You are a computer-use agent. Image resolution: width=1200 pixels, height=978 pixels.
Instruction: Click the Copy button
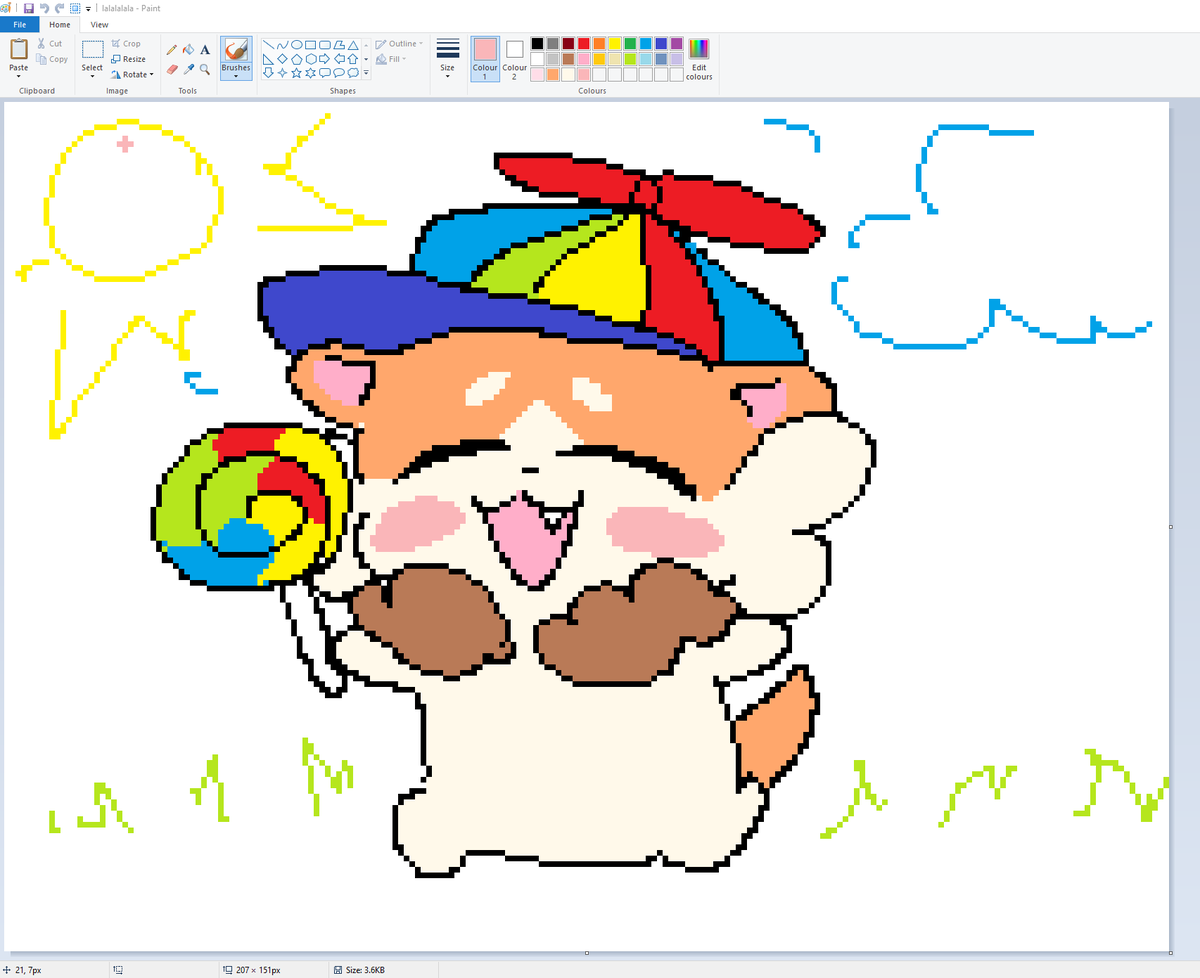pyautogui.click(x=51, y=59)
